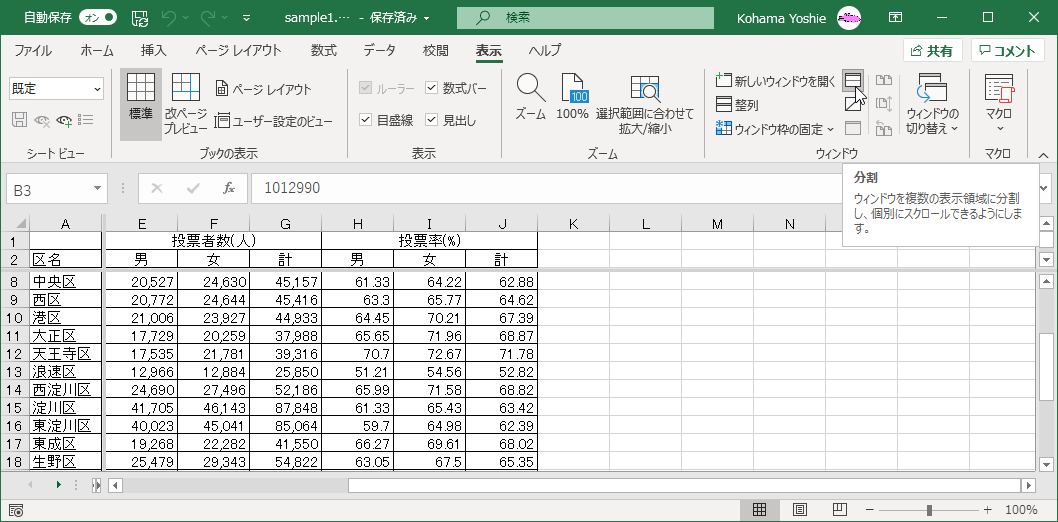Open the Redo history dropdown arrow

(x=225, y=18)
